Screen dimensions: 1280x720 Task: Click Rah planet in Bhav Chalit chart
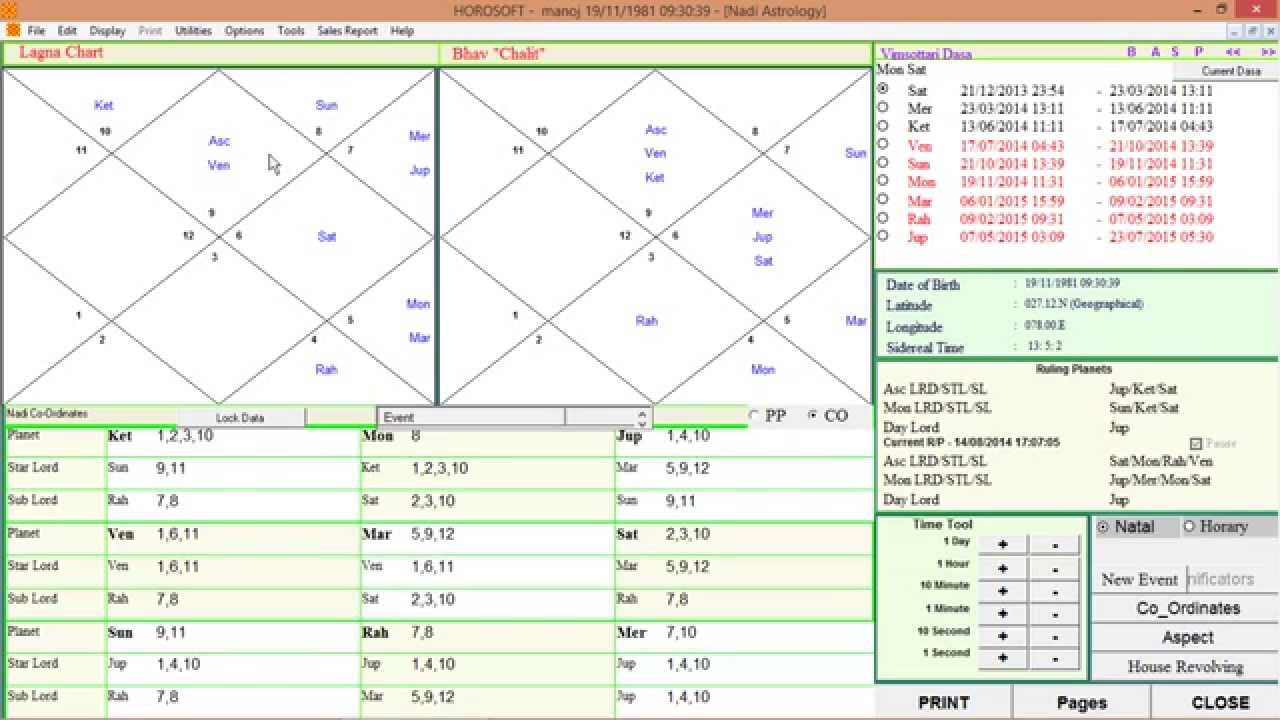(x=646, y=321)
